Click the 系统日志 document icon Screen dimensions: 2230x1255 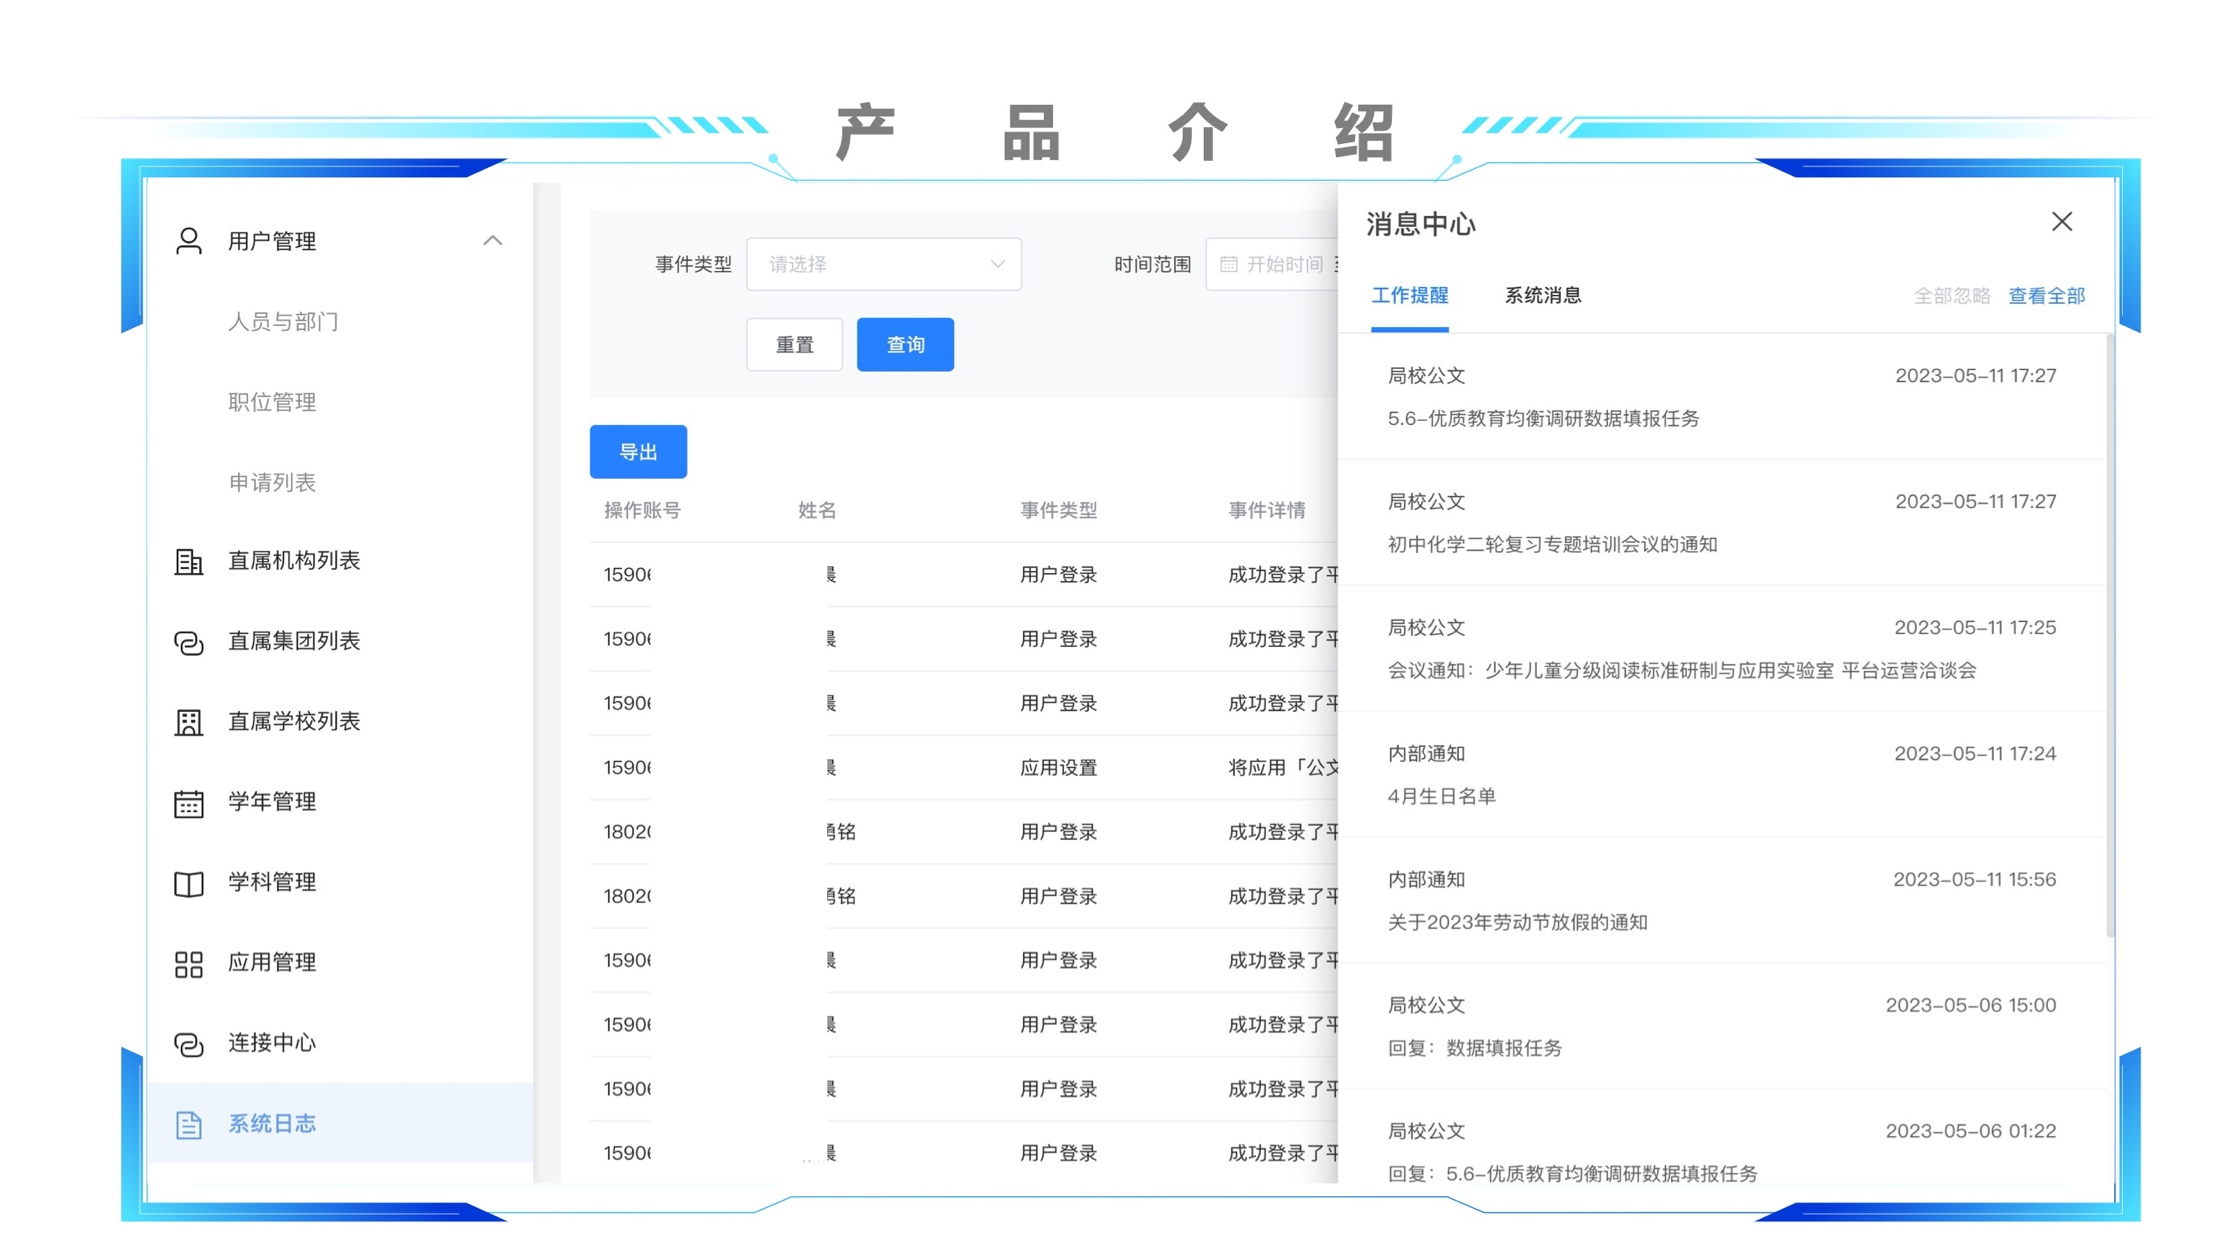pos(188,1124)
